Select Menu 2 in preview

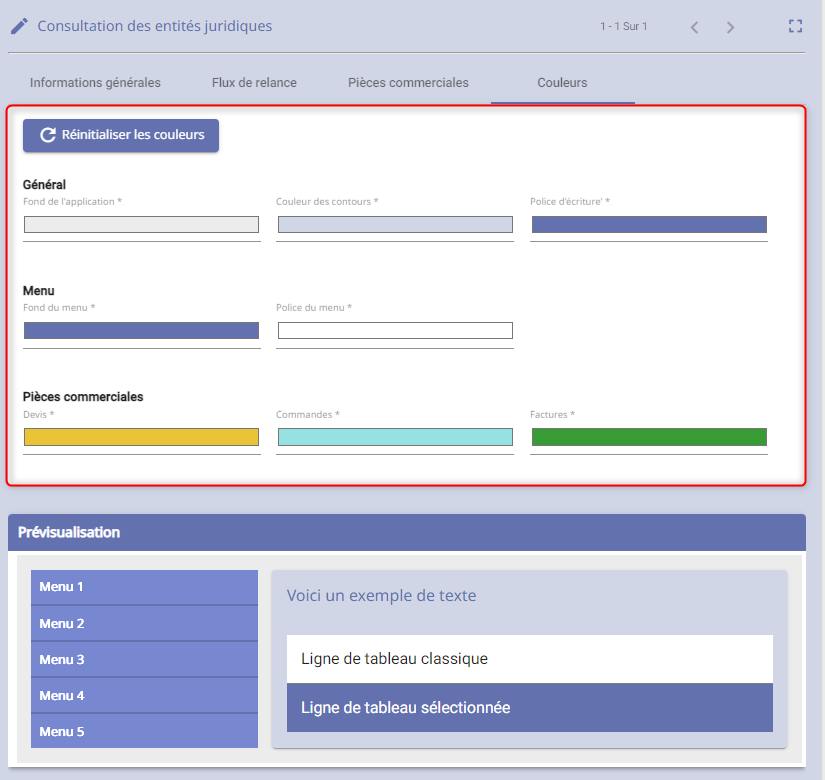click(144, 624)
